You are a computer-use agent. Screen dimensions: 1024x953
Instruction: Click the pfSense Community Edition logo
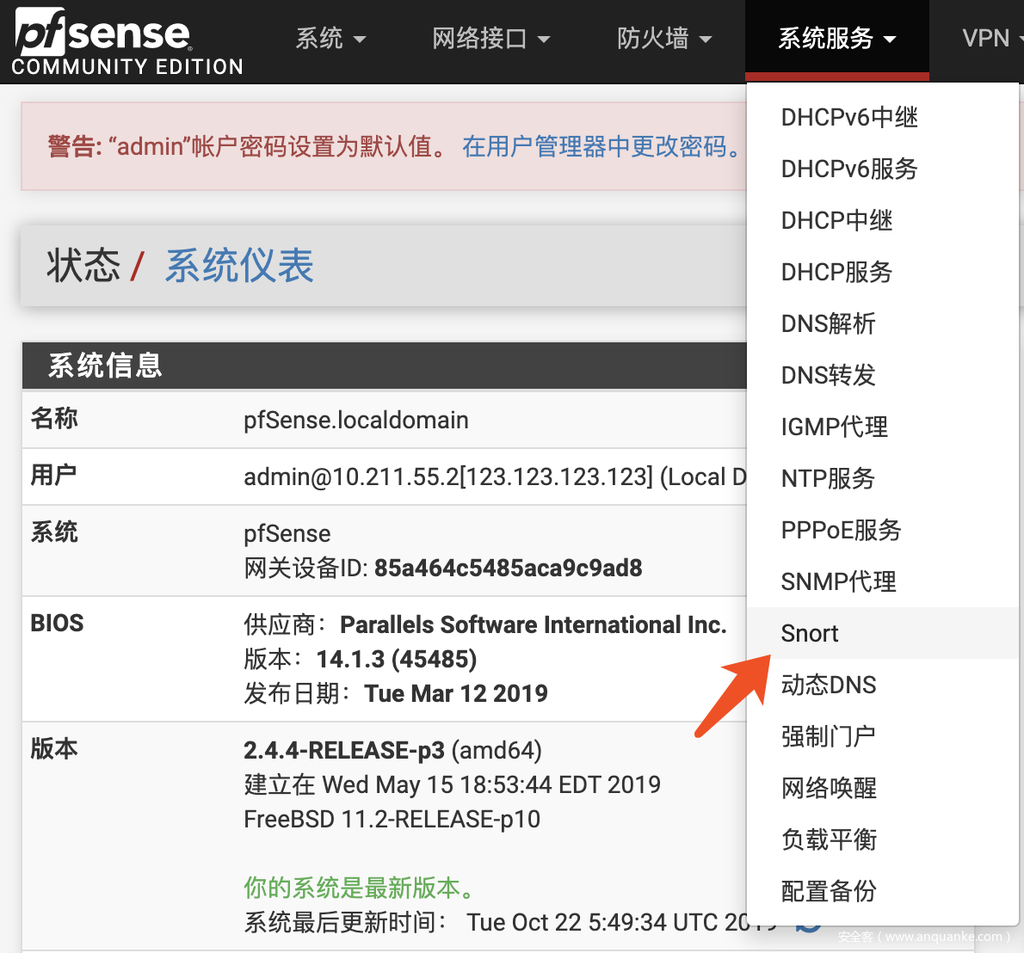point(127,43)
